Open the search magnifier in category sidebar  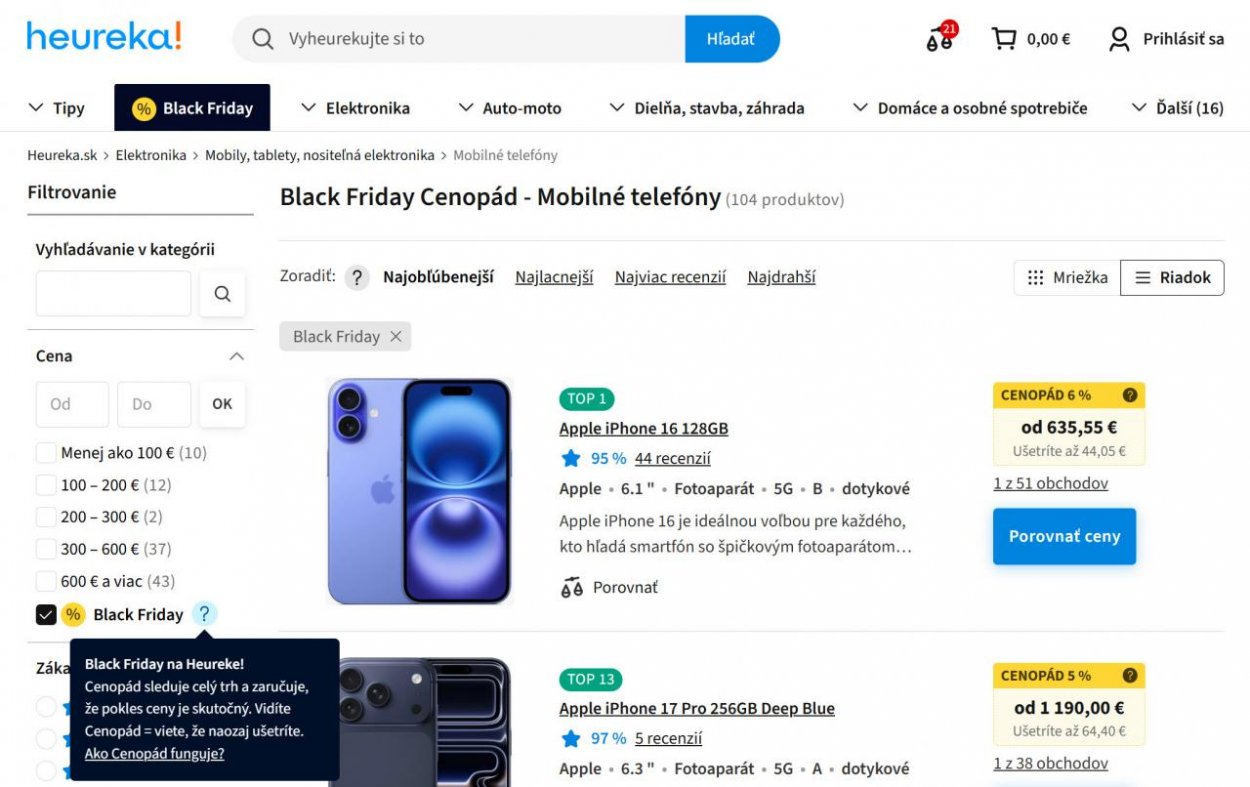coord(222,293)
